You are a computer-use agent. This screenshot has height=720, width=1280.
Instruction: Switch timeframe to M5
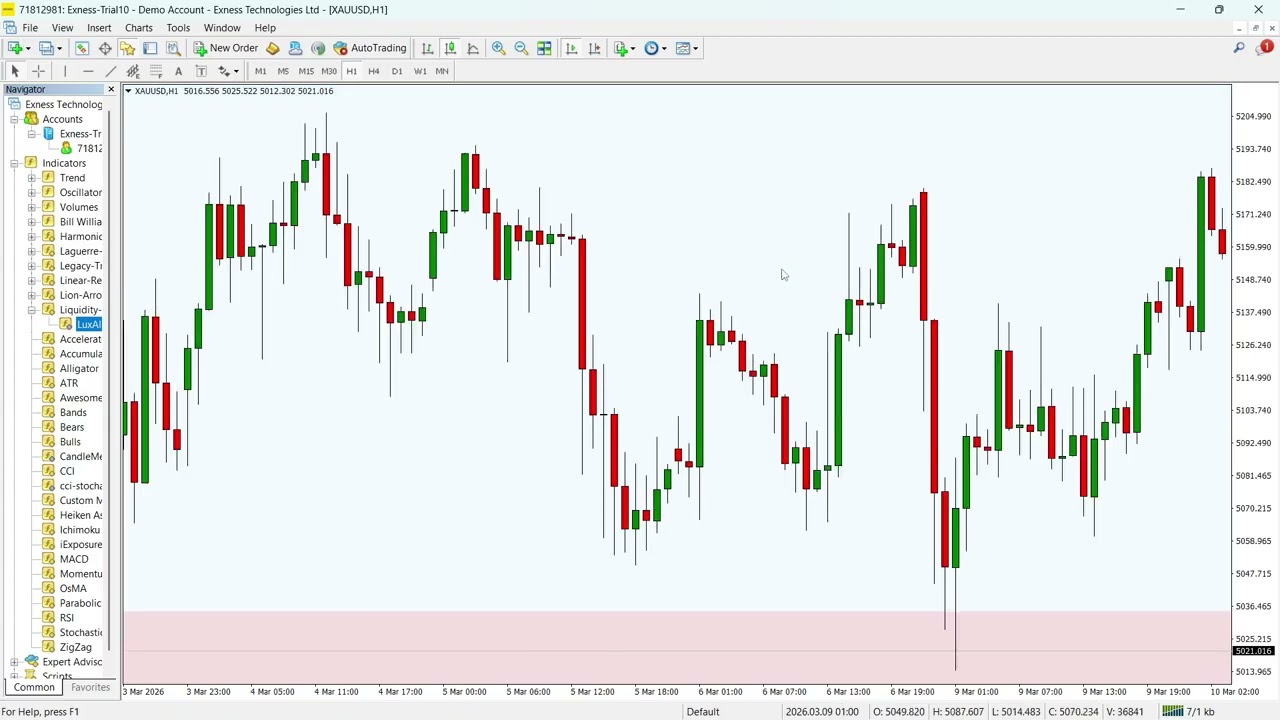pos(283,71)
